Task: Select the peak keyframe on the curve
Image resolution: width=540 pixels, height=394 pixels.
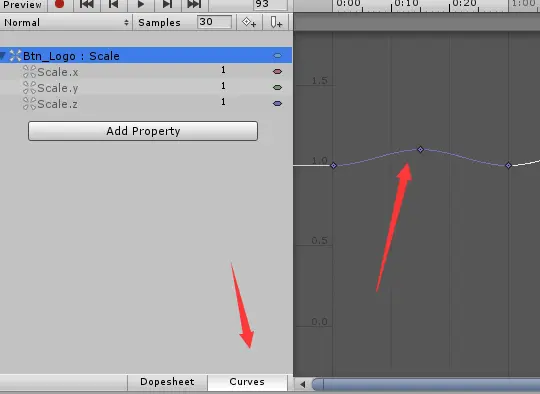Action: (420, 149)
